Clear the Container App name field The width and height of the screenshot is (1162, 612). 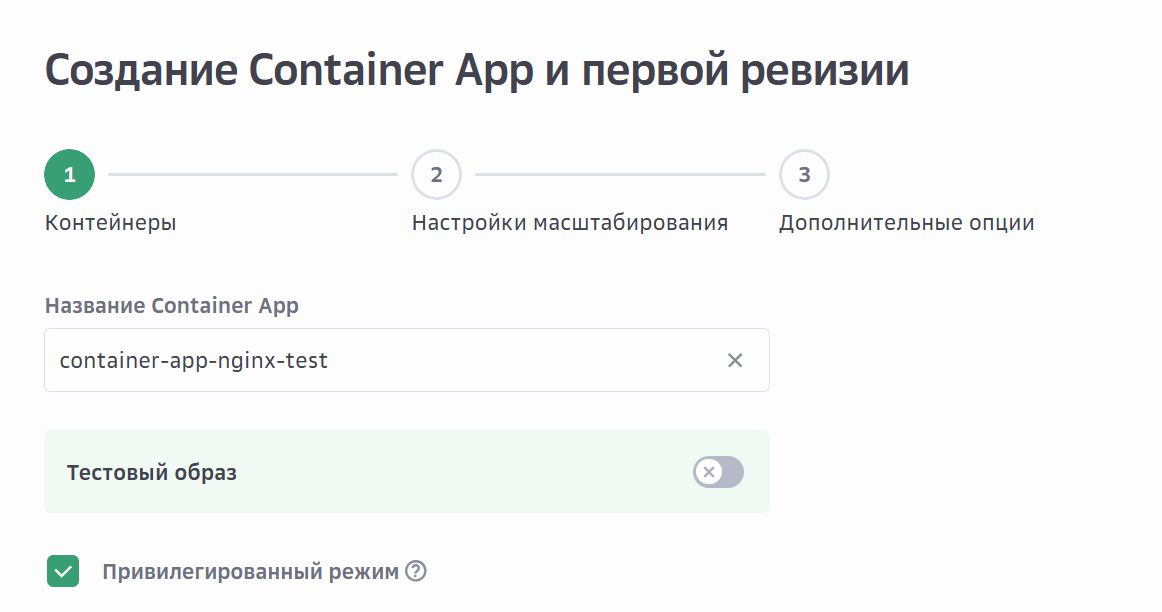point(735,360)
